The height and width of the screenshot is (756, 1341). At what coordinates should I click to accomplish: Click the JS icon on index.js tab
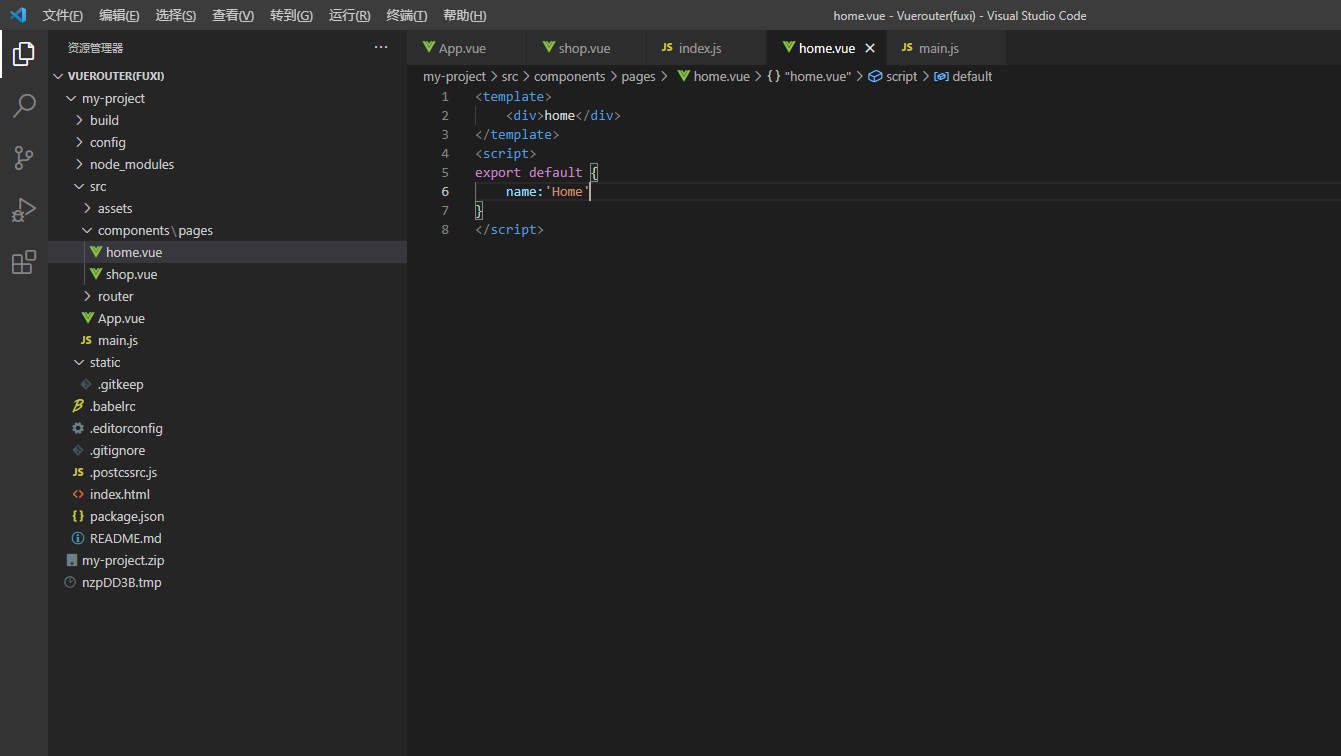[x=667, y=48]
